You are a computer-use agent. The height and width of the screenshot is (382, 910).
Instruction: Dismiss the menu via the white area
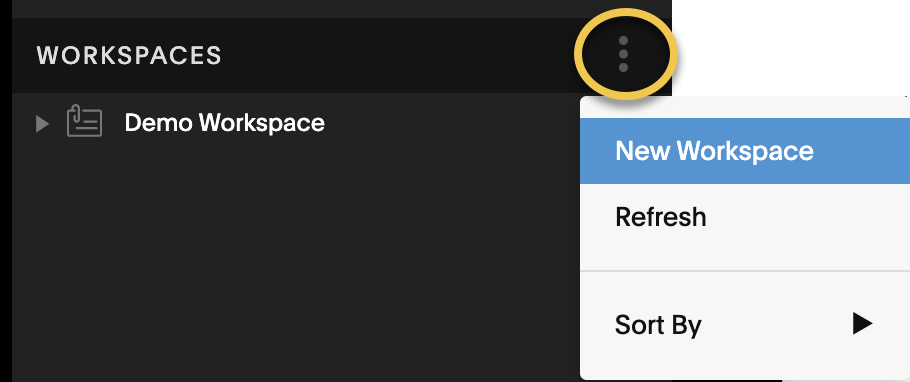click(790, 46)
